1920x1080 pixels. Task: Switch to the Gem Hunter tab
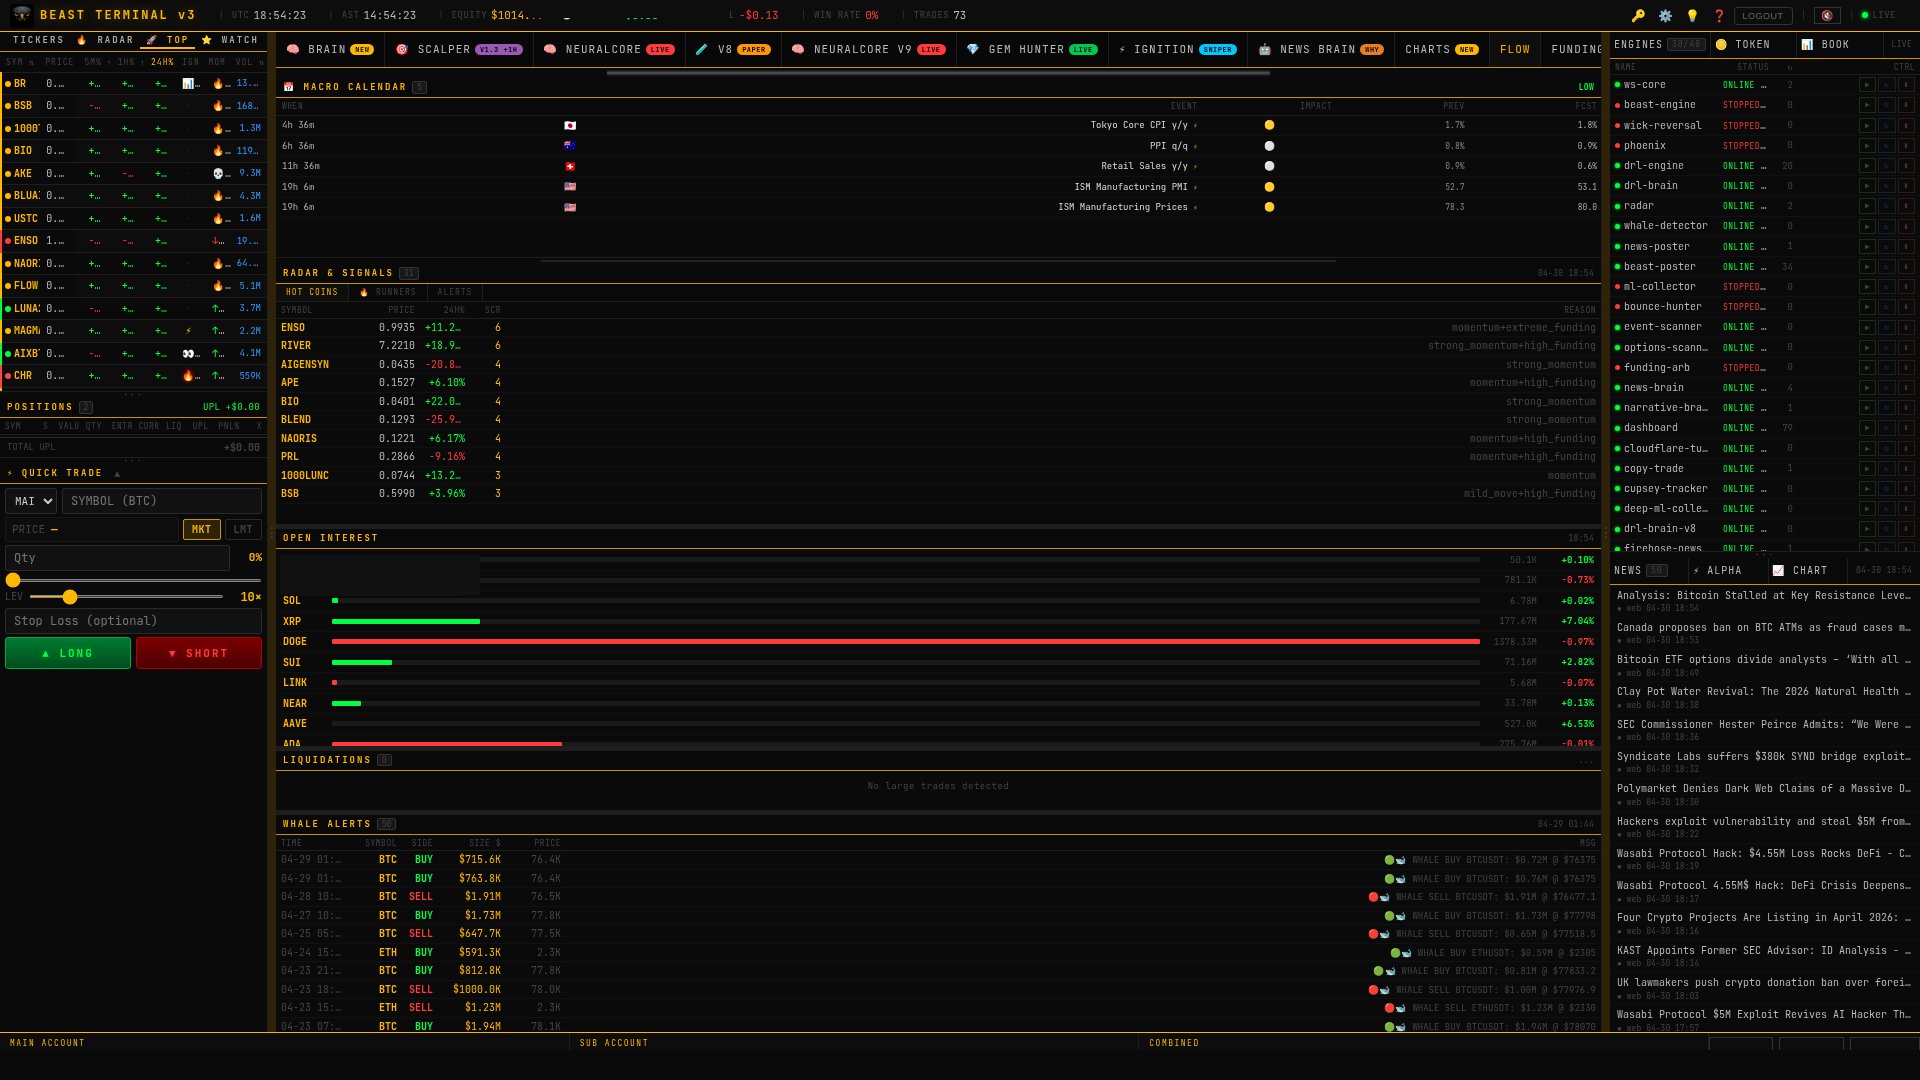[1030, 49]
